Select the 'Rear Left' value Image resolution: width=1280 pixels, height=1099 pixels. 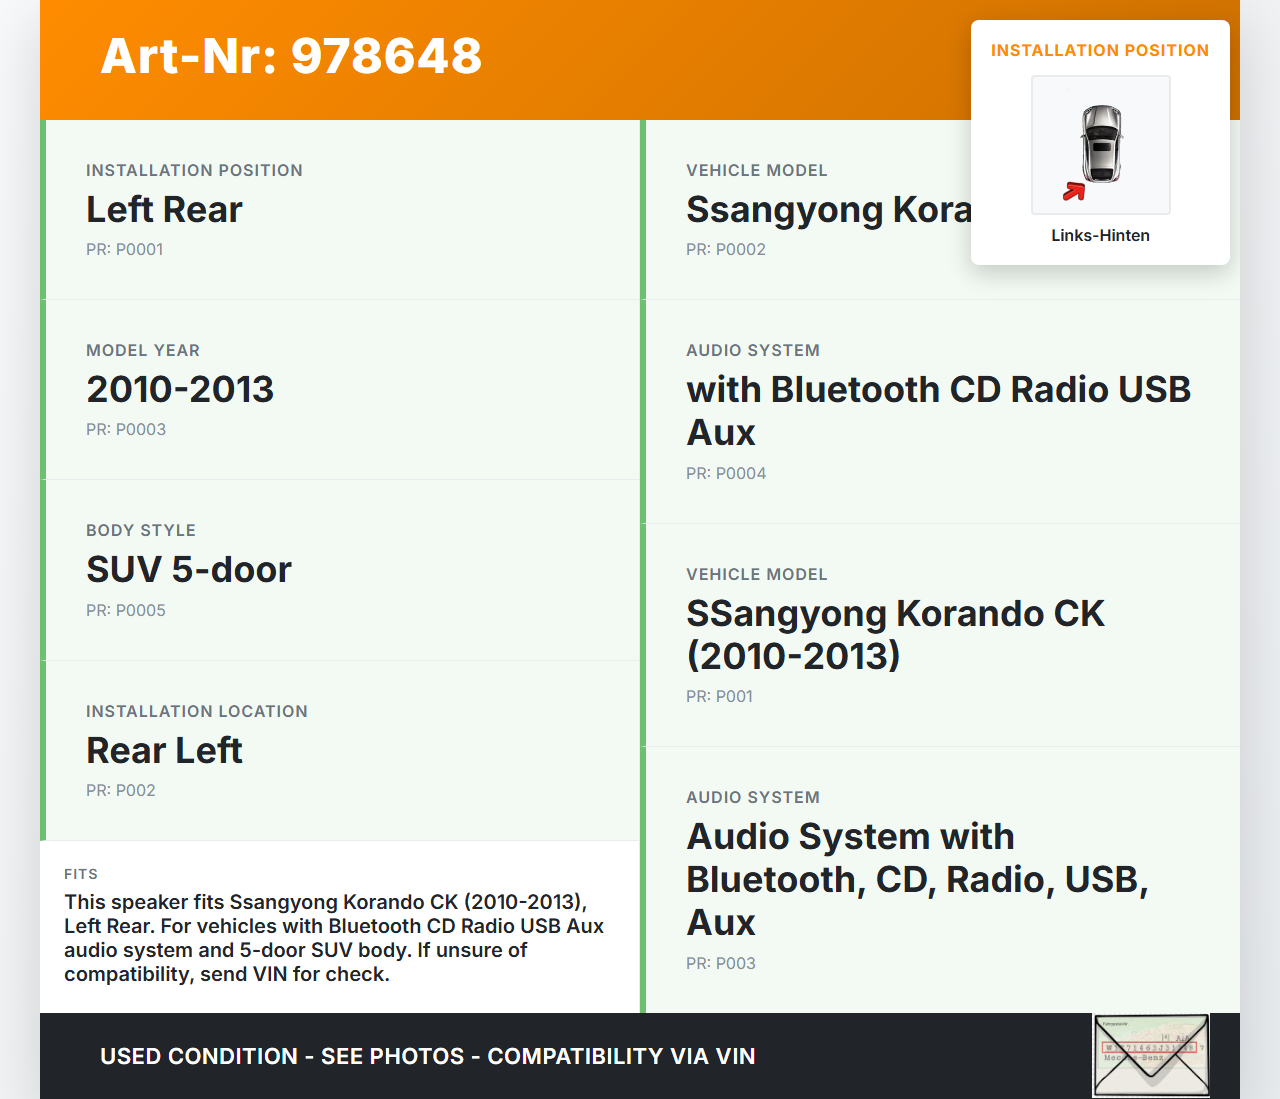[x=164, y=751]
